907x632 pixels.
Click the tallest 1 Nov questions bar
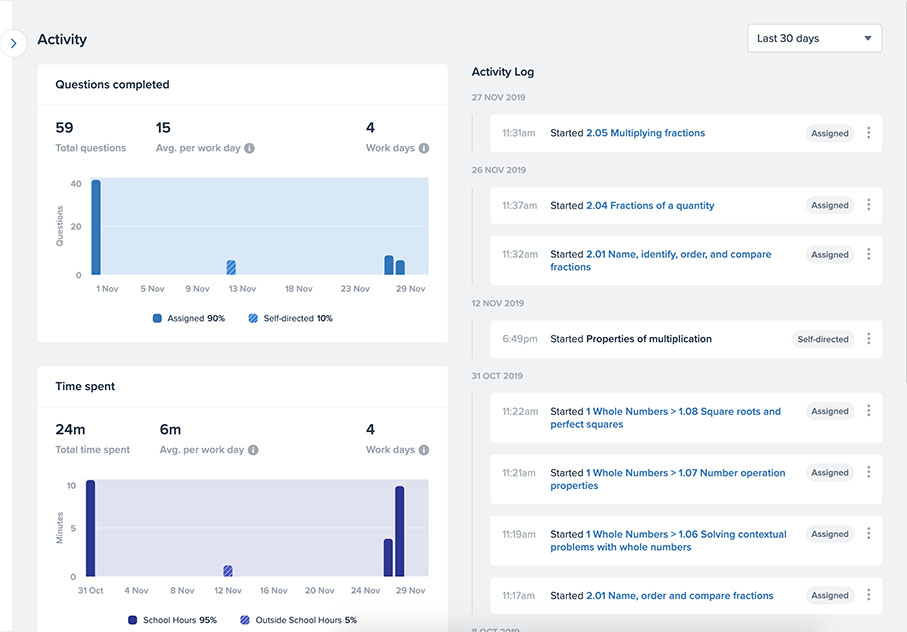click(x=96, y=228)
